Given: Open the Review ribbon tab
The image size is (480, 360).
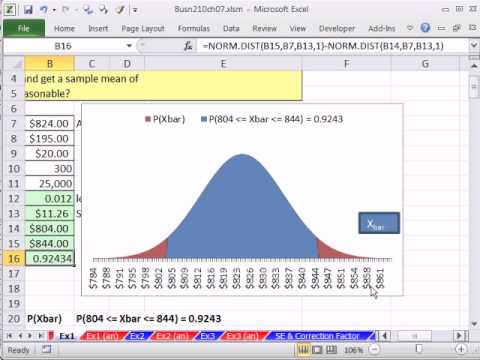Looking at the screenshot, I should pyautogui.click(x=264, y=29).
